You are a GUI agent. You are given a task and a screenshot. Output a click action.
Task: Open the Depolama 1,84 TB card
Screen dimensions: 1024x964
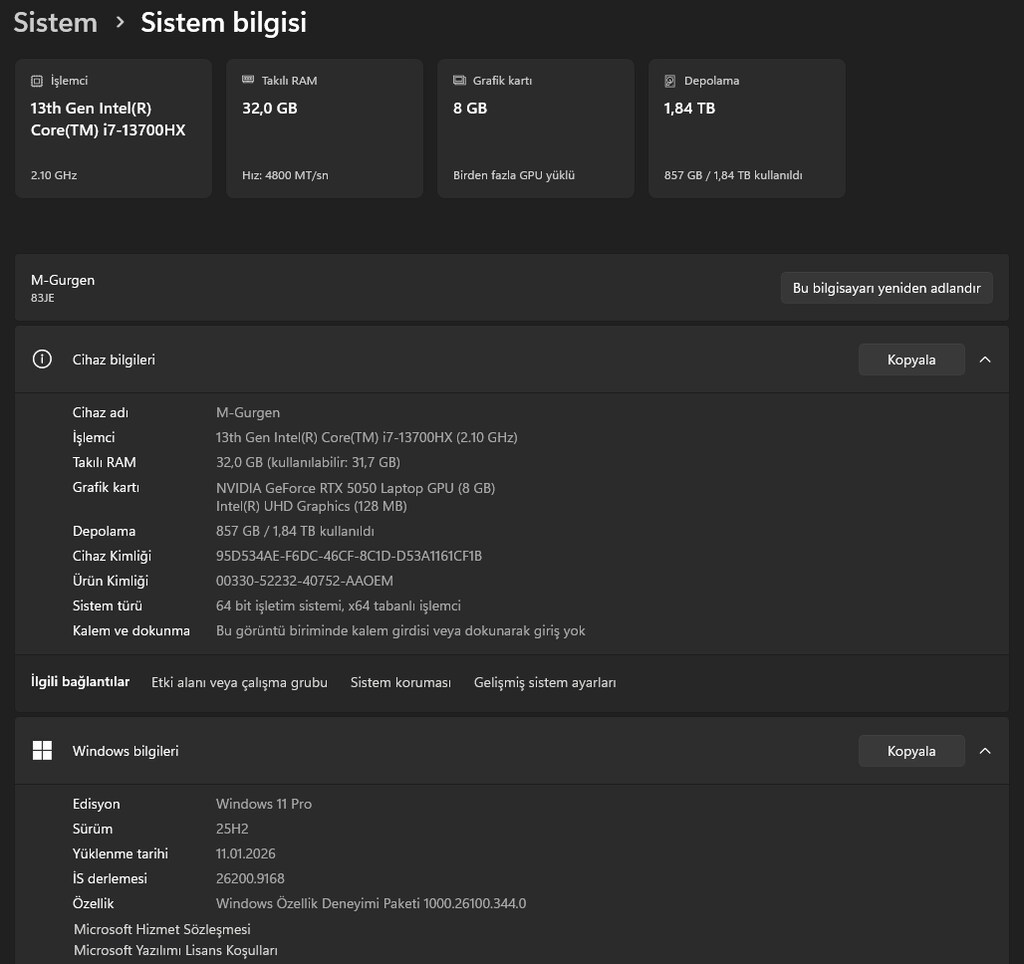pyautogui.click(x=747, y=129)
